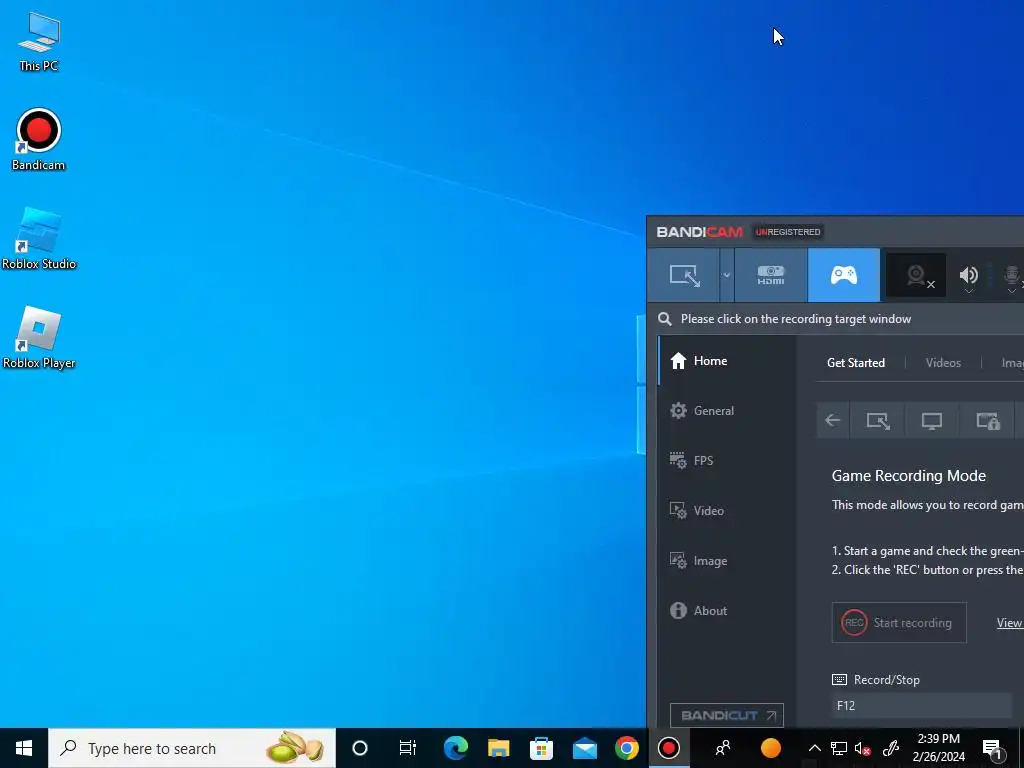Open the This PC desktop icon
Image resolution: width=1024 pixels, height=768 pixels.
click(x=39, y=42)
